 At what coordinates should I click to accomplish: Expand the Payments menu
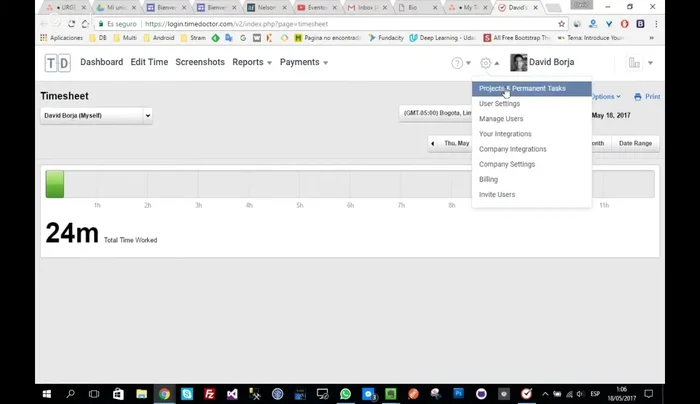[x=304, y=62]
